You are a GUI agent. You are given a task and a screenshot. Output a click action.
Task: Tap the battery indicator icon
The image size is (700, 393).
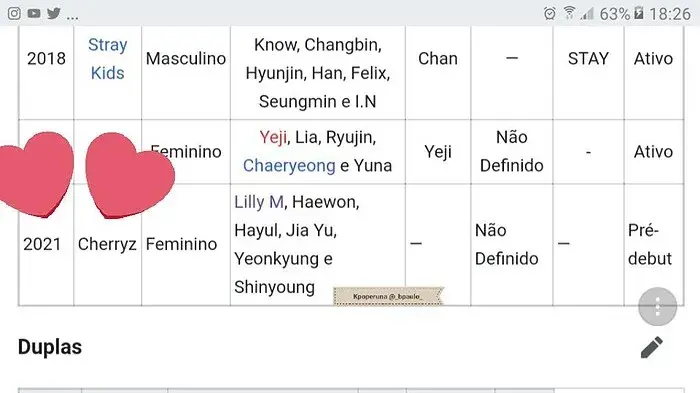pos(639,13)
